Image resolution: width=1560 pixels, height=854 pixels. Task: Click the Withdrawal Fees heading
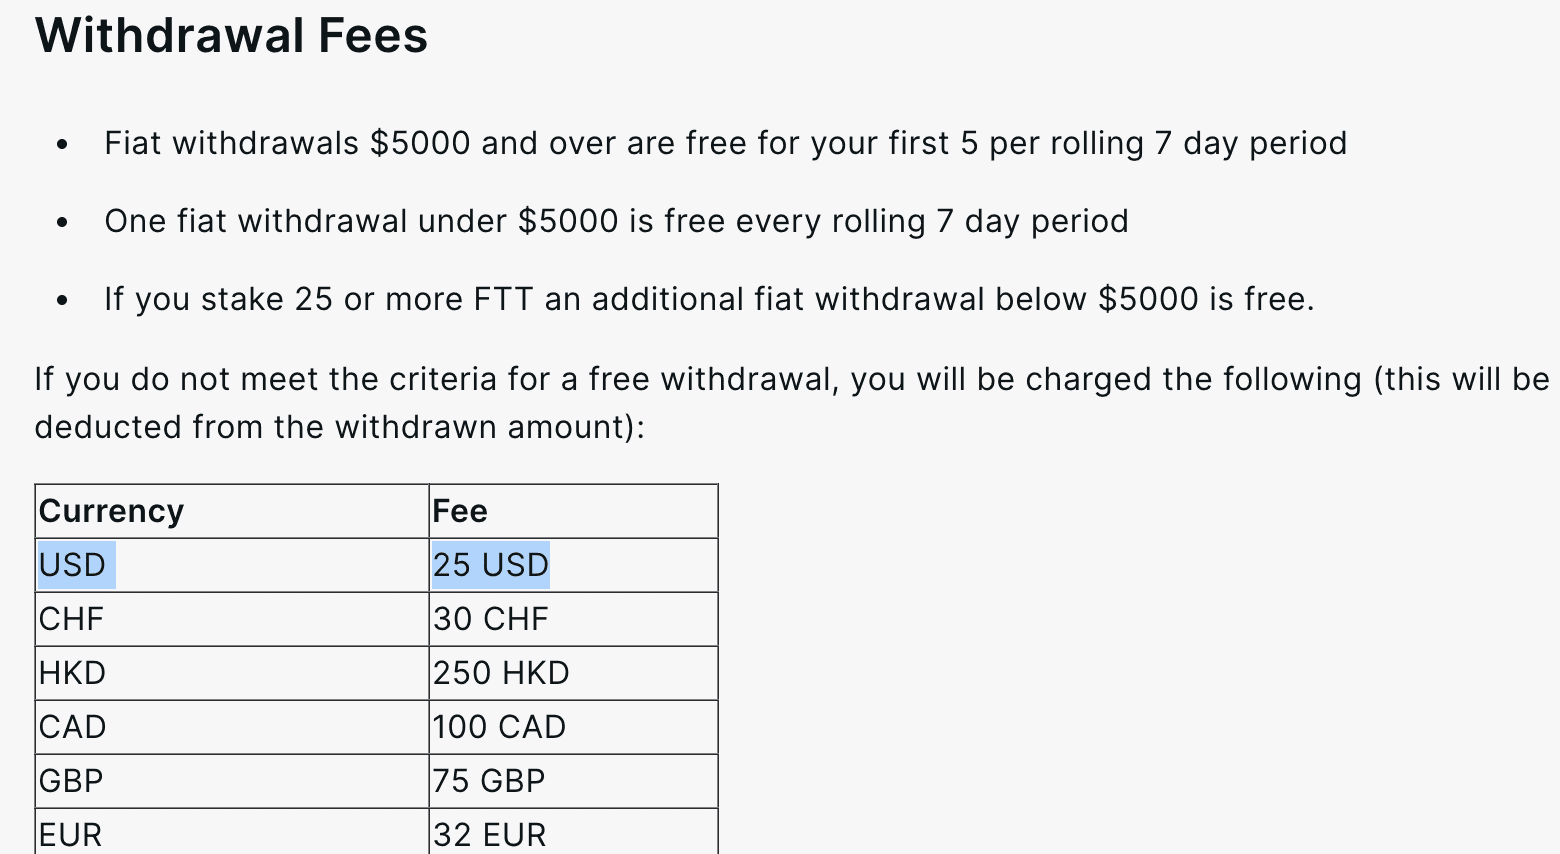pyautogui.click(x=231, y=36)
